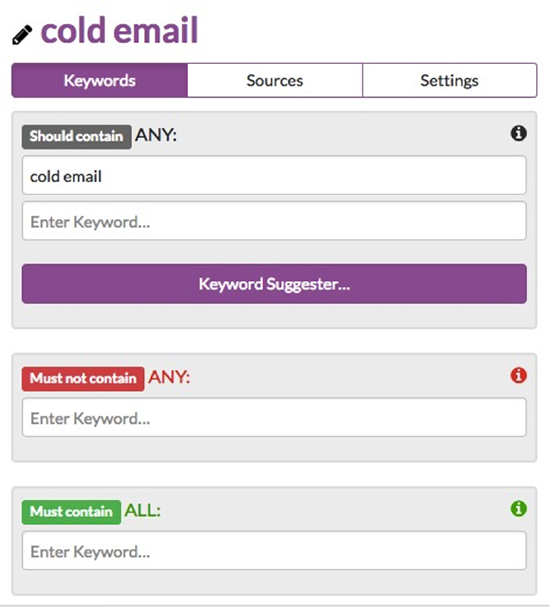Open the green info icon for Must contain
This screenshot has width=550, height=607.
[518, 508]
